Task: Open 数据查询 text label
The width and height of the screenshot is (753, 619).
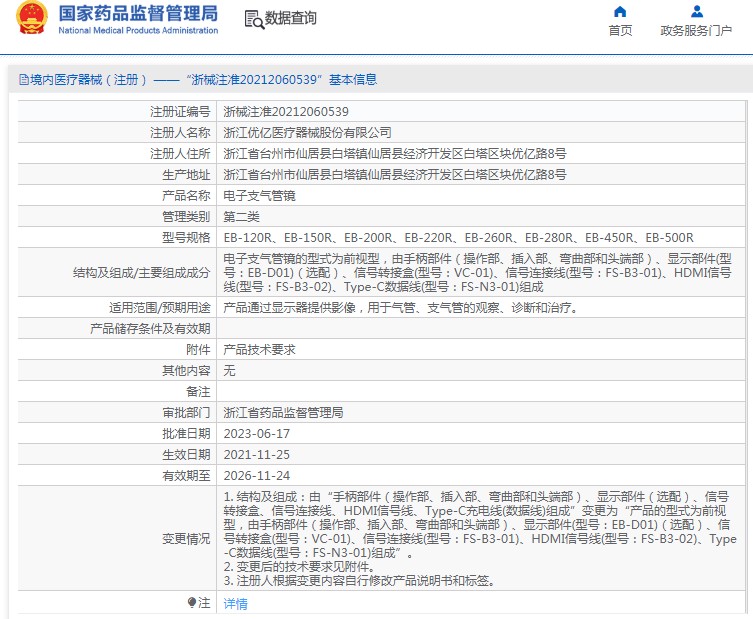Action: 290,19
